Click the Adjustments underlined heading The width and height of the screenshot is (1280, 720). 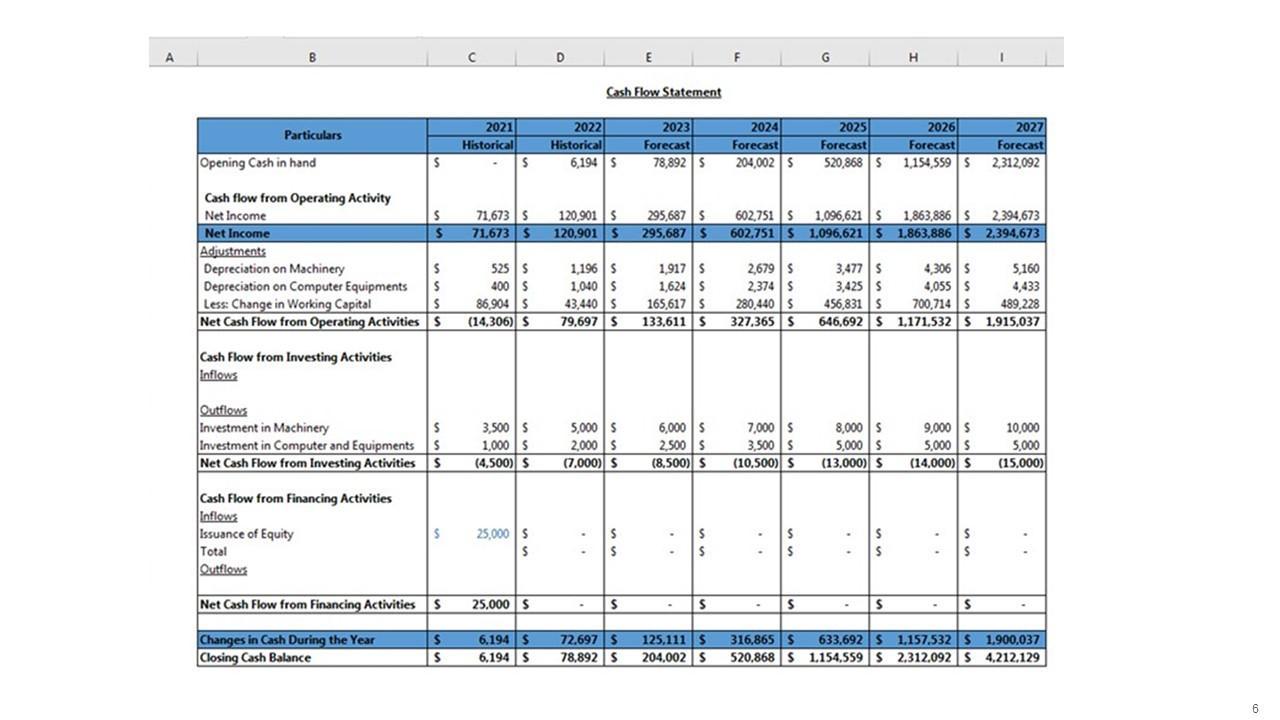pos(233,251)
